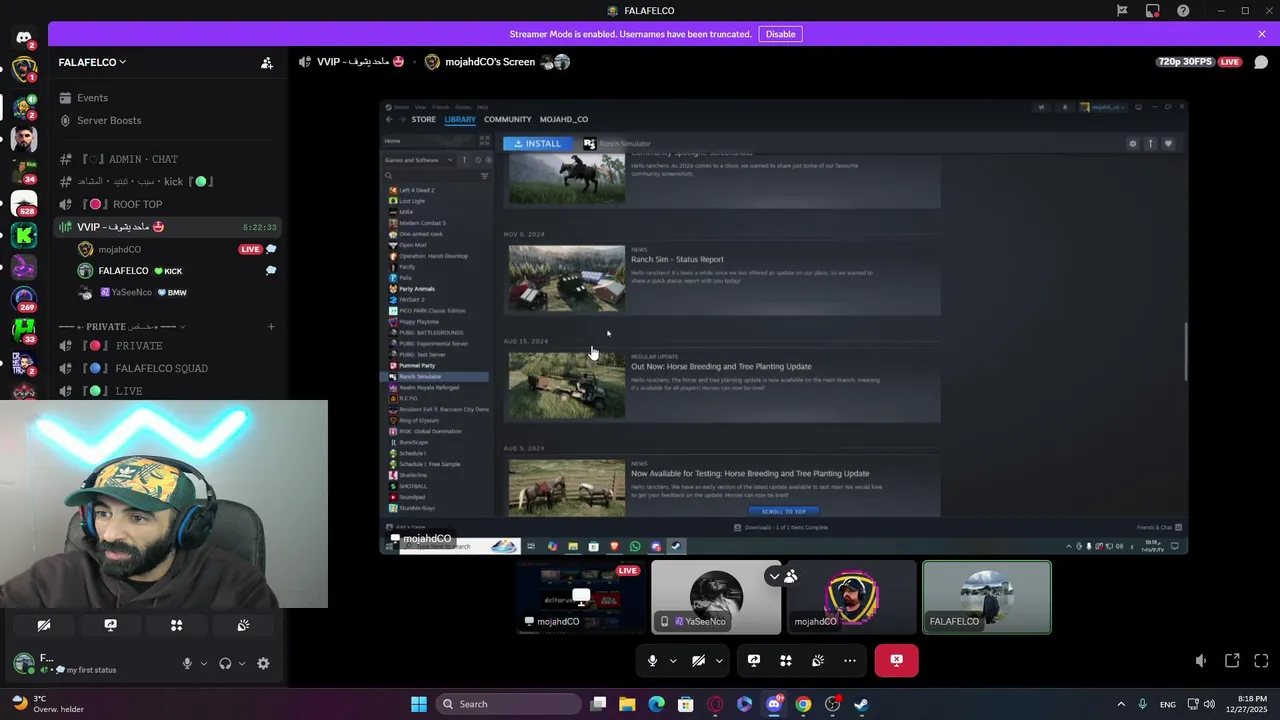
Task: Open the kick text channel
Action: click(167, 182)
